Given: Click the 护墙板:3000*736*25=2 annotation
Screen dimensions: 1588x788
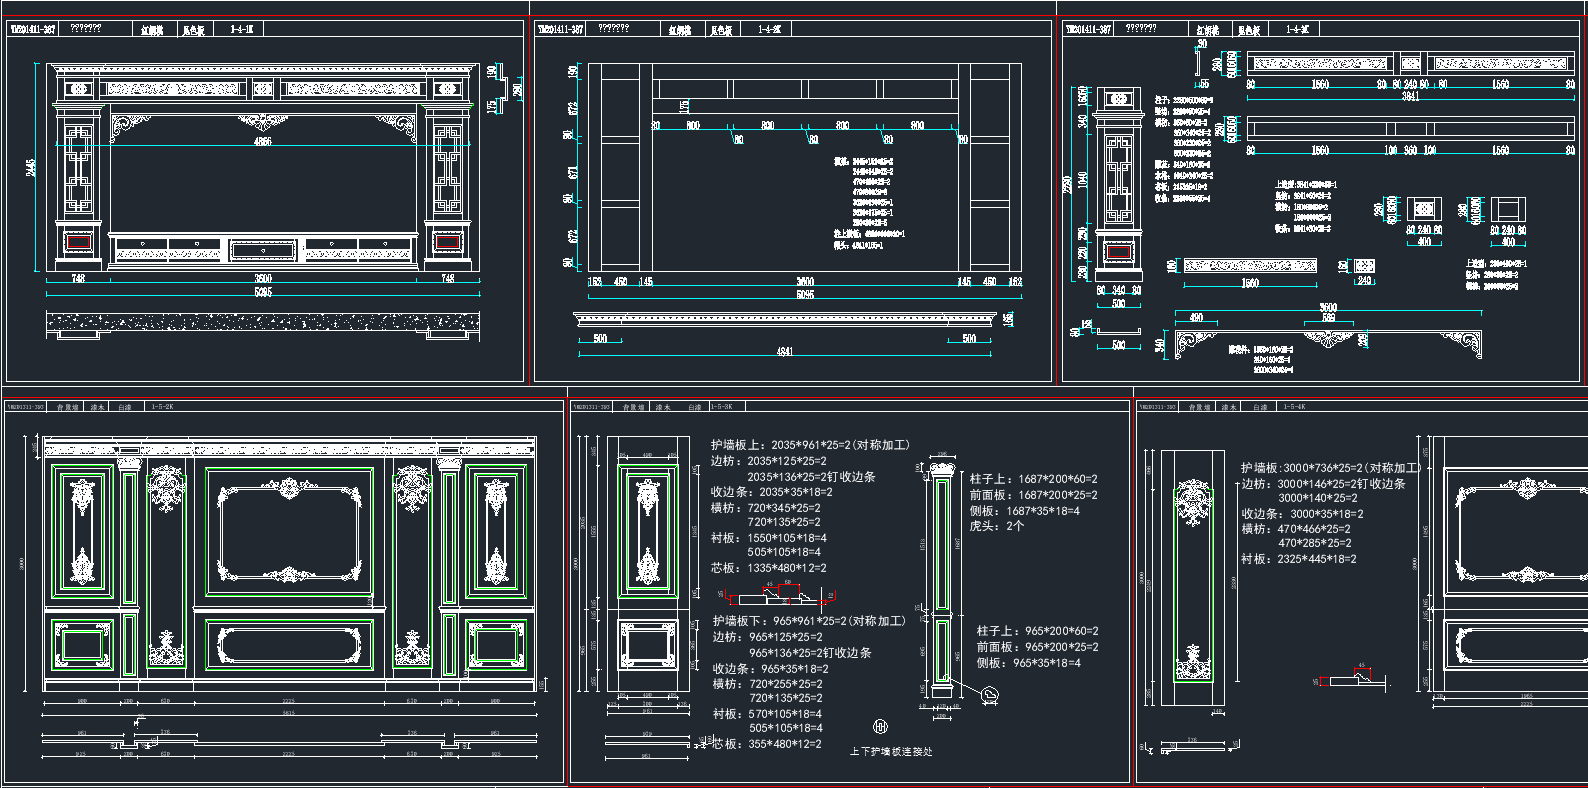Looking at the screenshot, I should (x=1330, y=468).
